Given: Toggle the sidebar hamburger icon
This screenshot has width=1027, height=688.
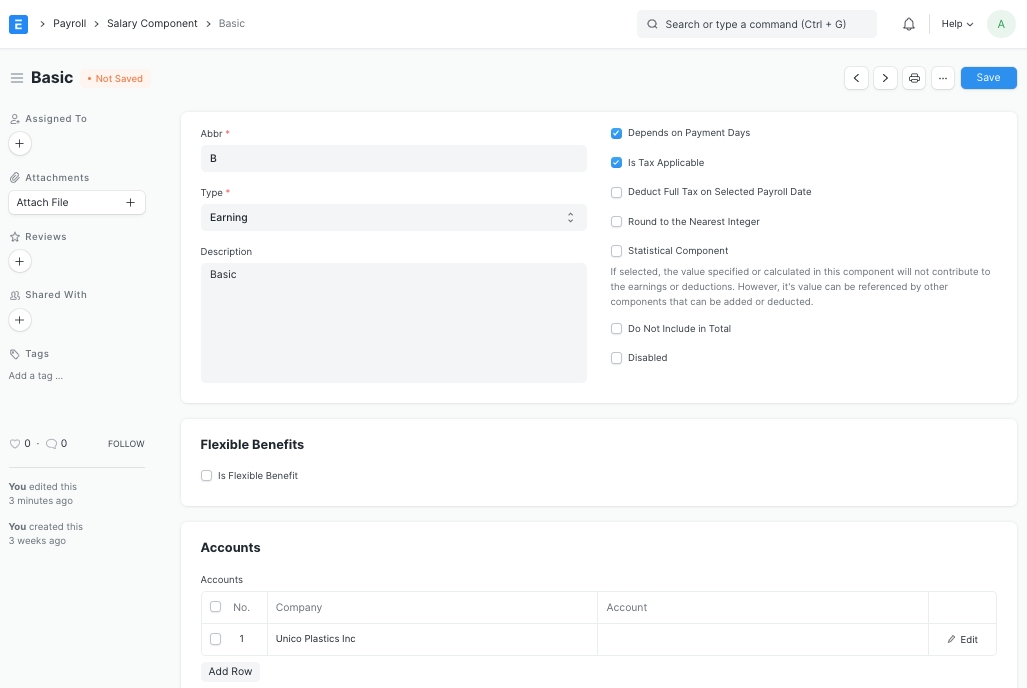Looking at the screenshot, I should point(17,78).
